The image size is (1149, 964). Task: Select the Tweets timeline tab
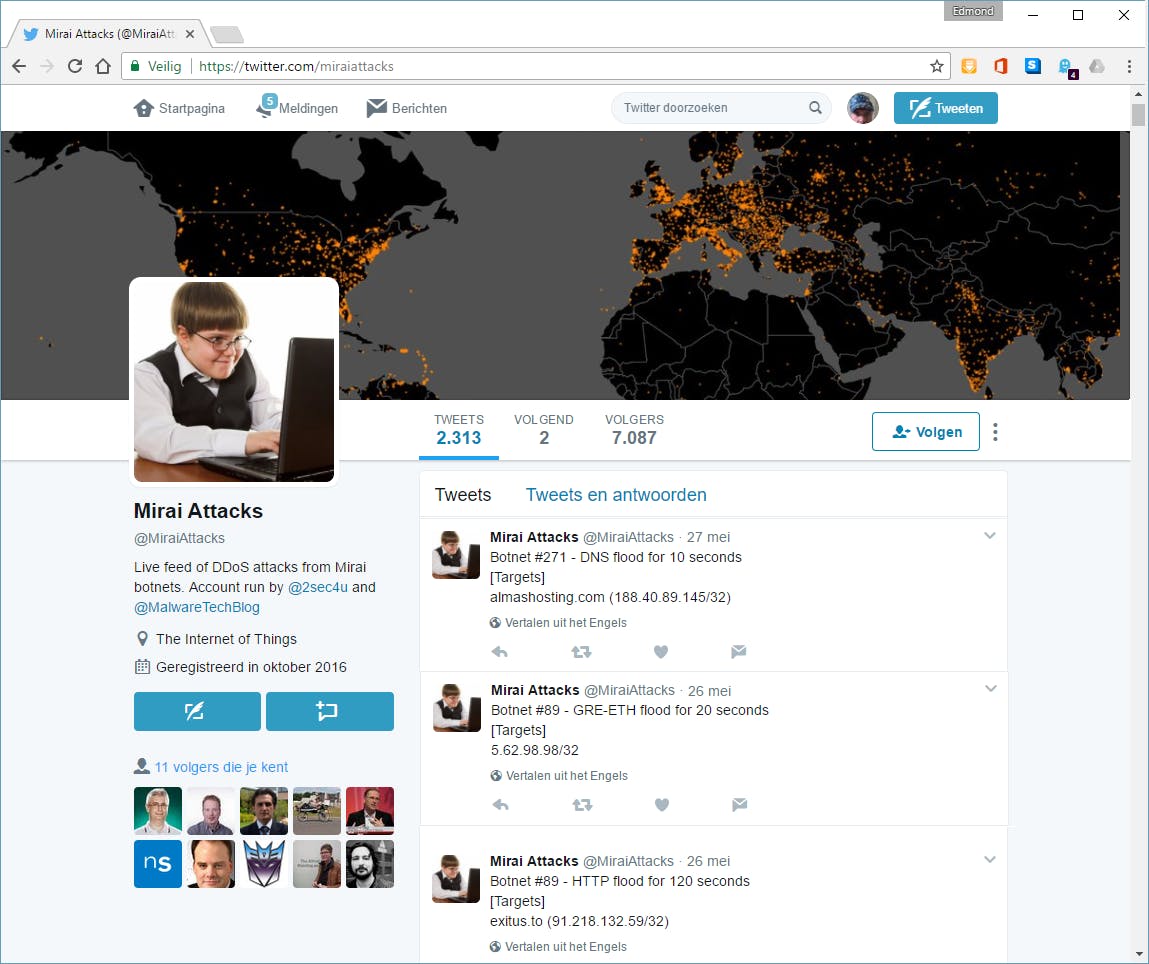point(462,495)
